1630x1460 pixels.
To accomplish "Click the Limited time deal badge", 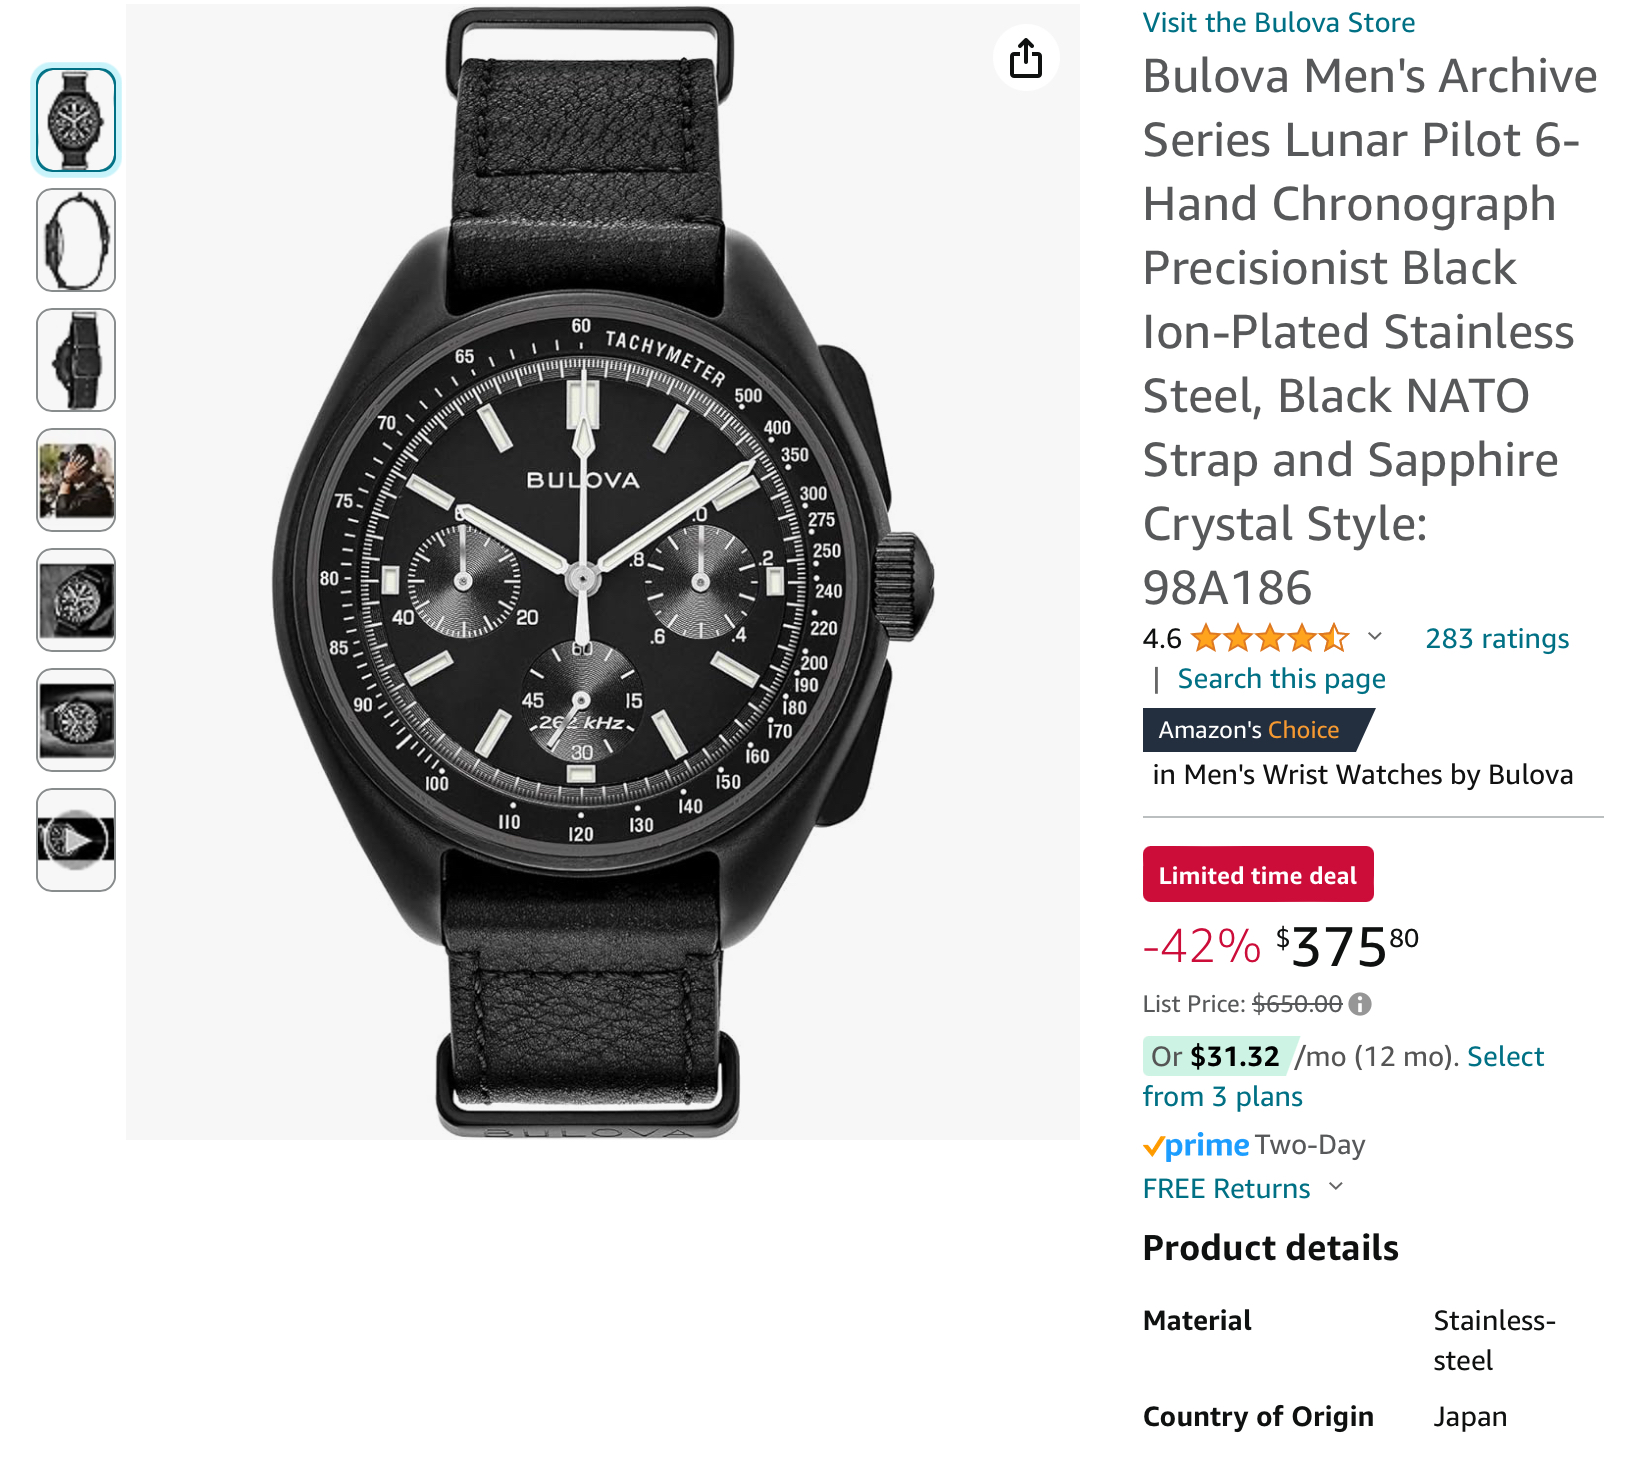I will [1257, 875].
